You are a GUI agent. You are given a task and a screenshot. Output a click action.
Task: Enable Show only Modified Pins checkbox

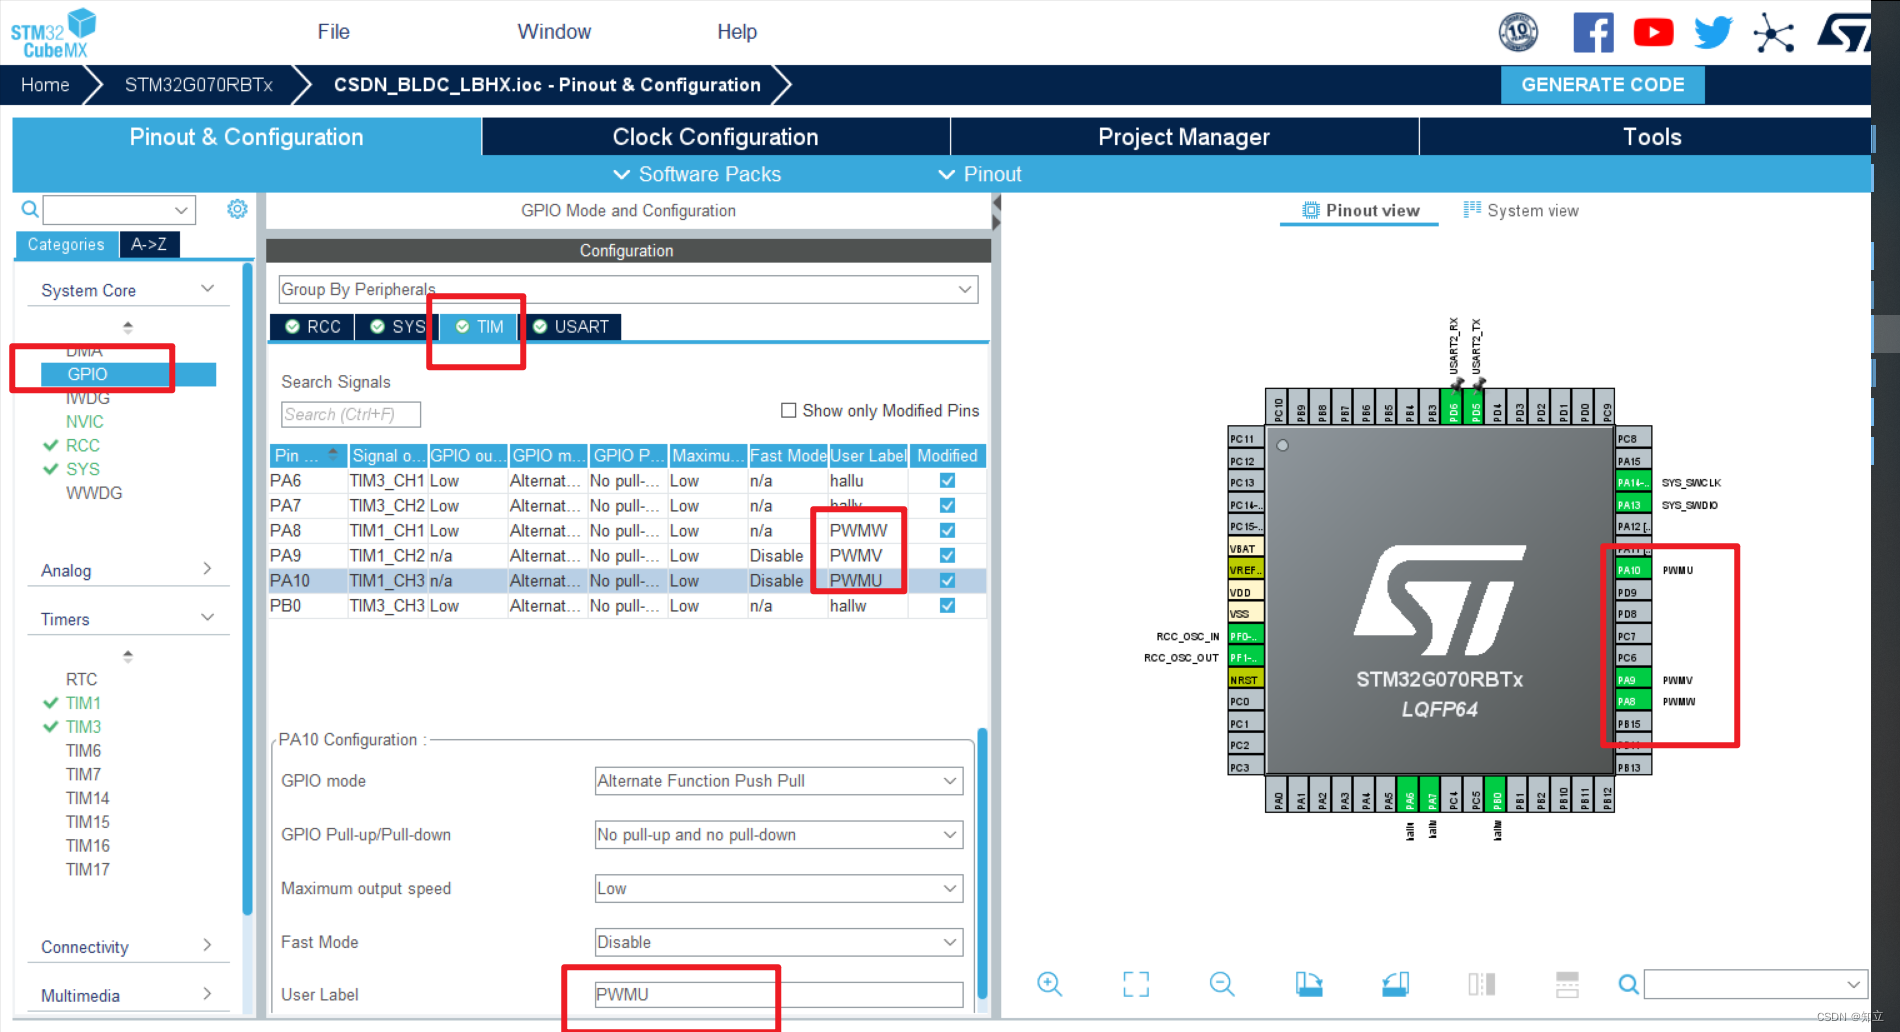(x=788, y=410)
